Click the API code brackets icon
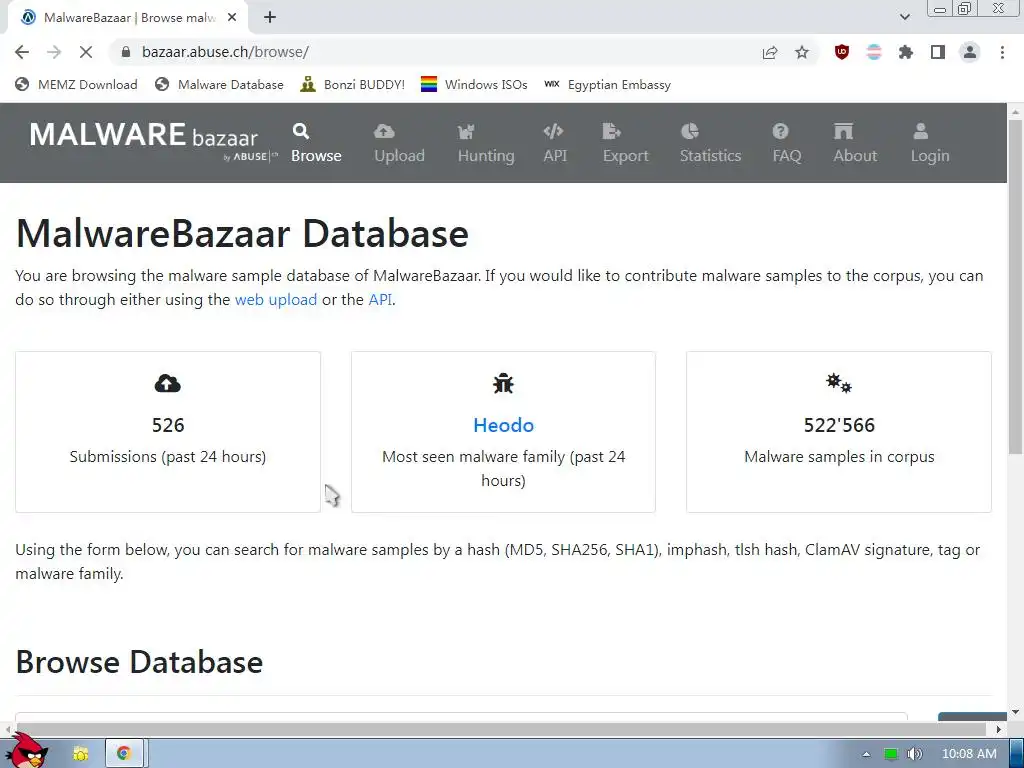This screenshot has height=768, width=1024. tap(553, 131)
